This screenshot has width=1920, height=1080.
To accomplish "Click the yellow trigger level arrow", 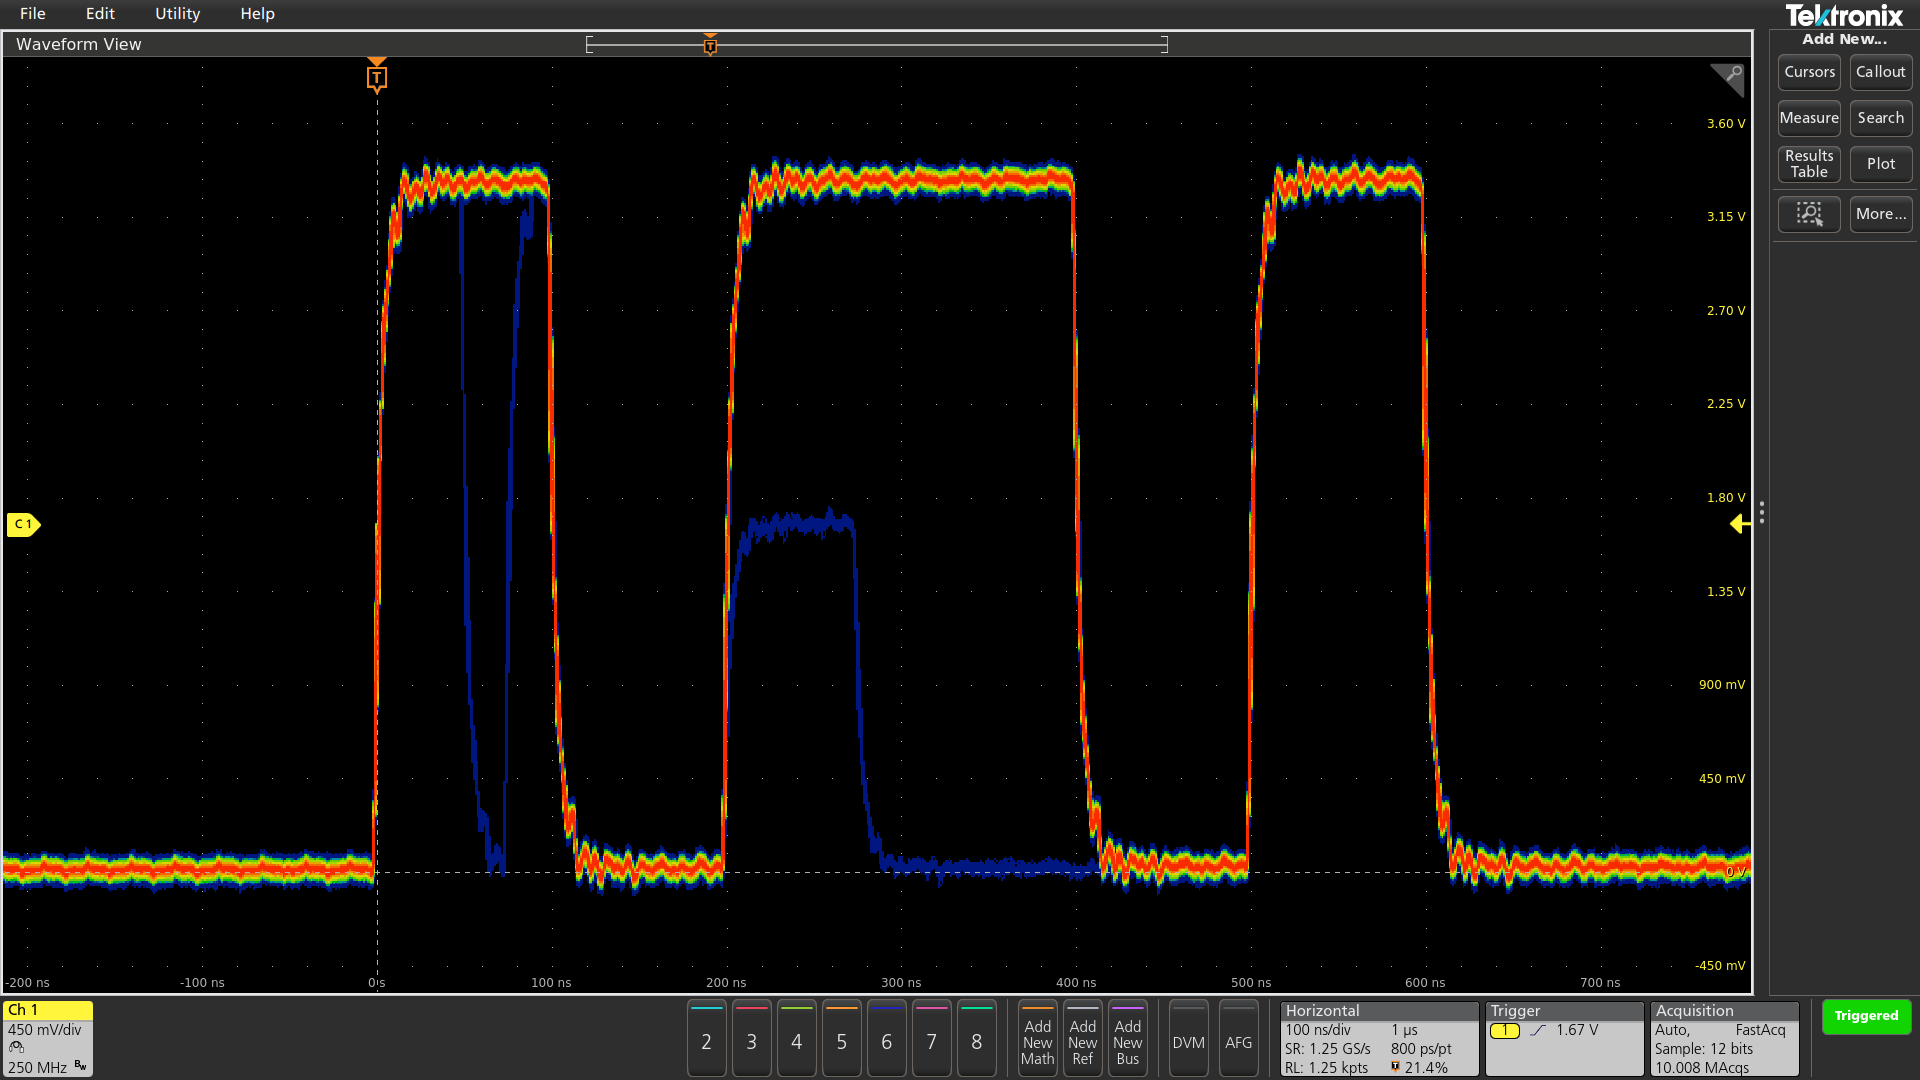I will pos(1739,524).
